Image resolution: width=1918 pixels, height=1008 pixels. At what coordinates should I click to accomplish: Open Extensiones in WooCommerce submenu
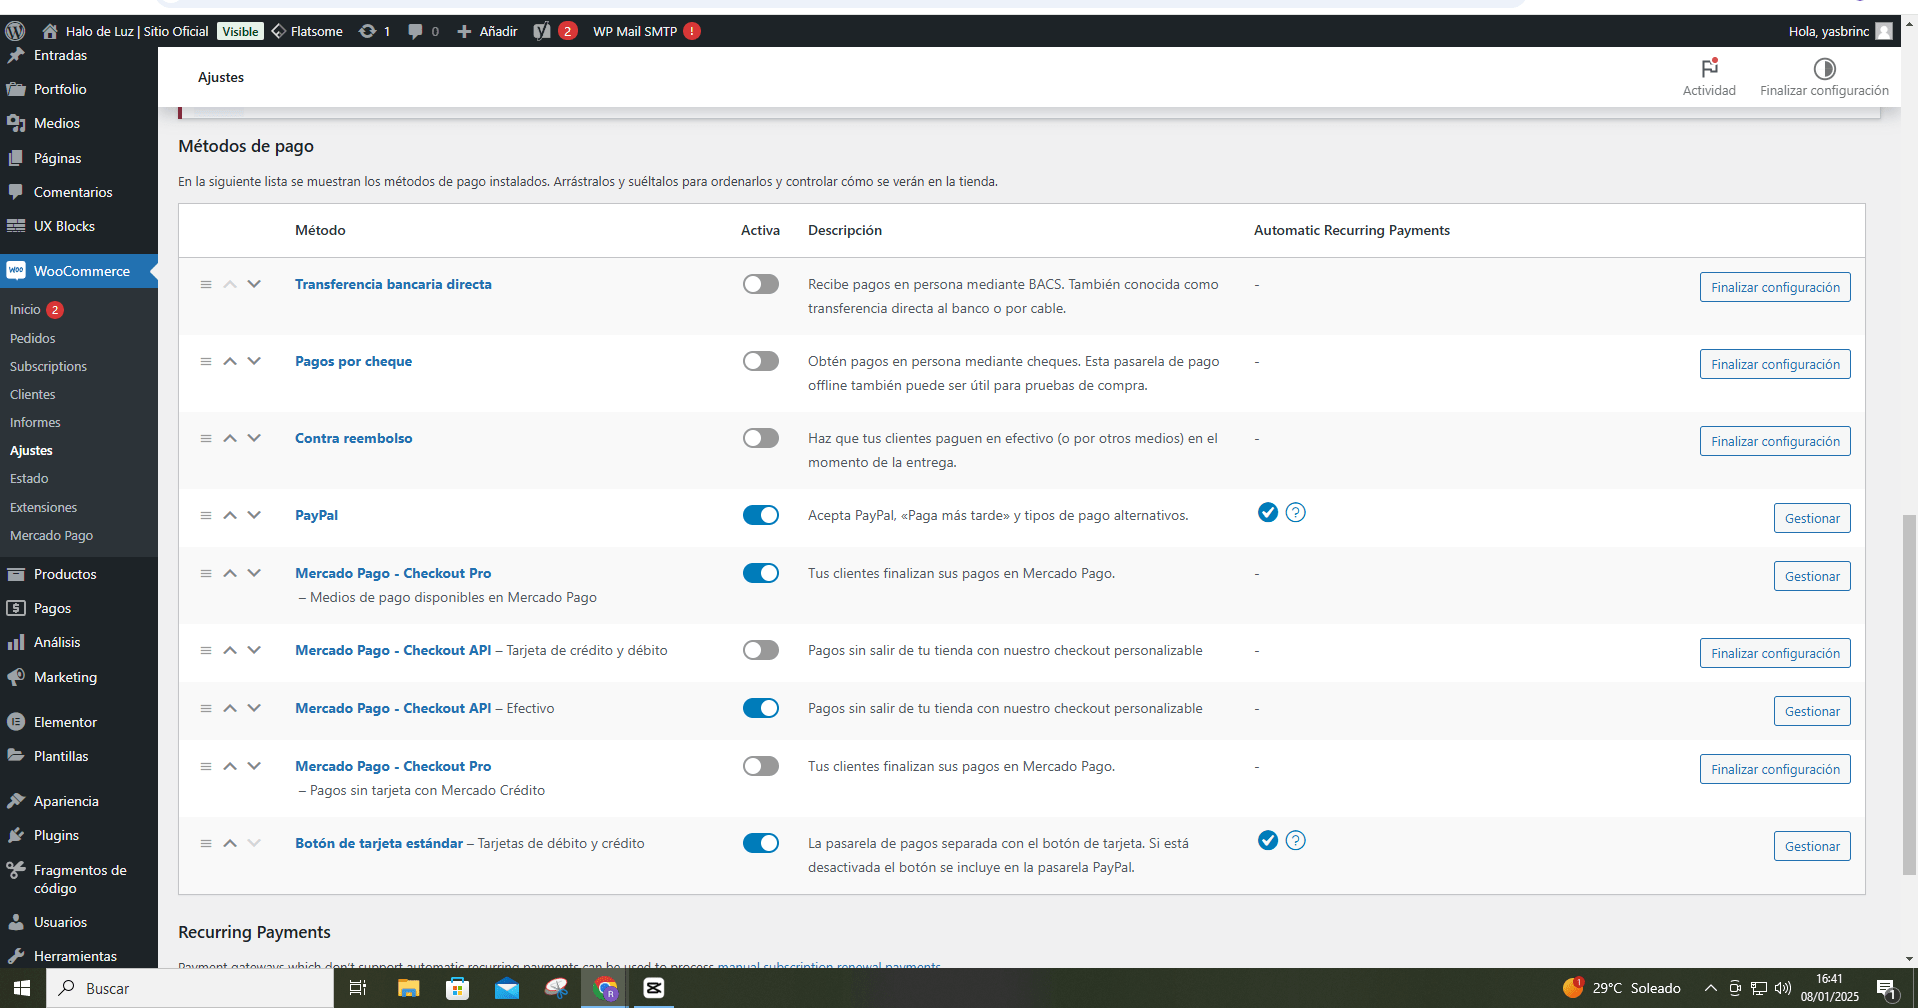43,507
